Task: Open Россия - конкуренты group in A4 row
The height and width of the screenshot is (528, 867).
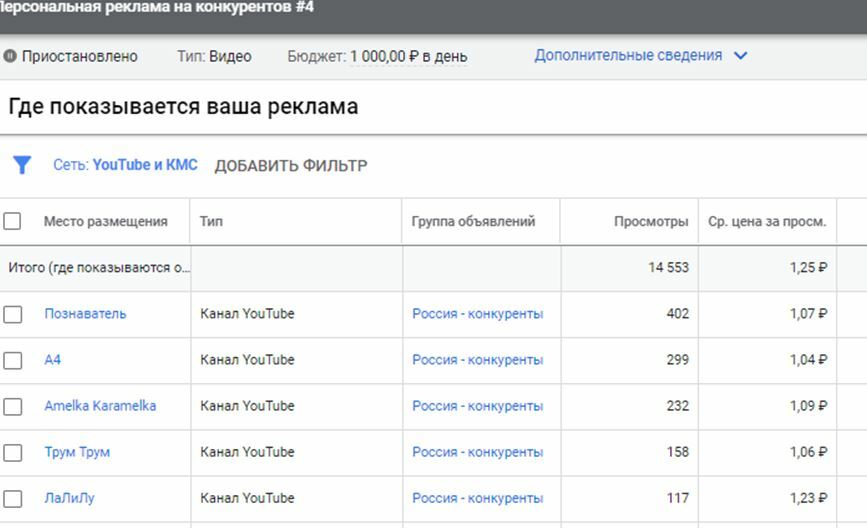Action: click(478, 360)
